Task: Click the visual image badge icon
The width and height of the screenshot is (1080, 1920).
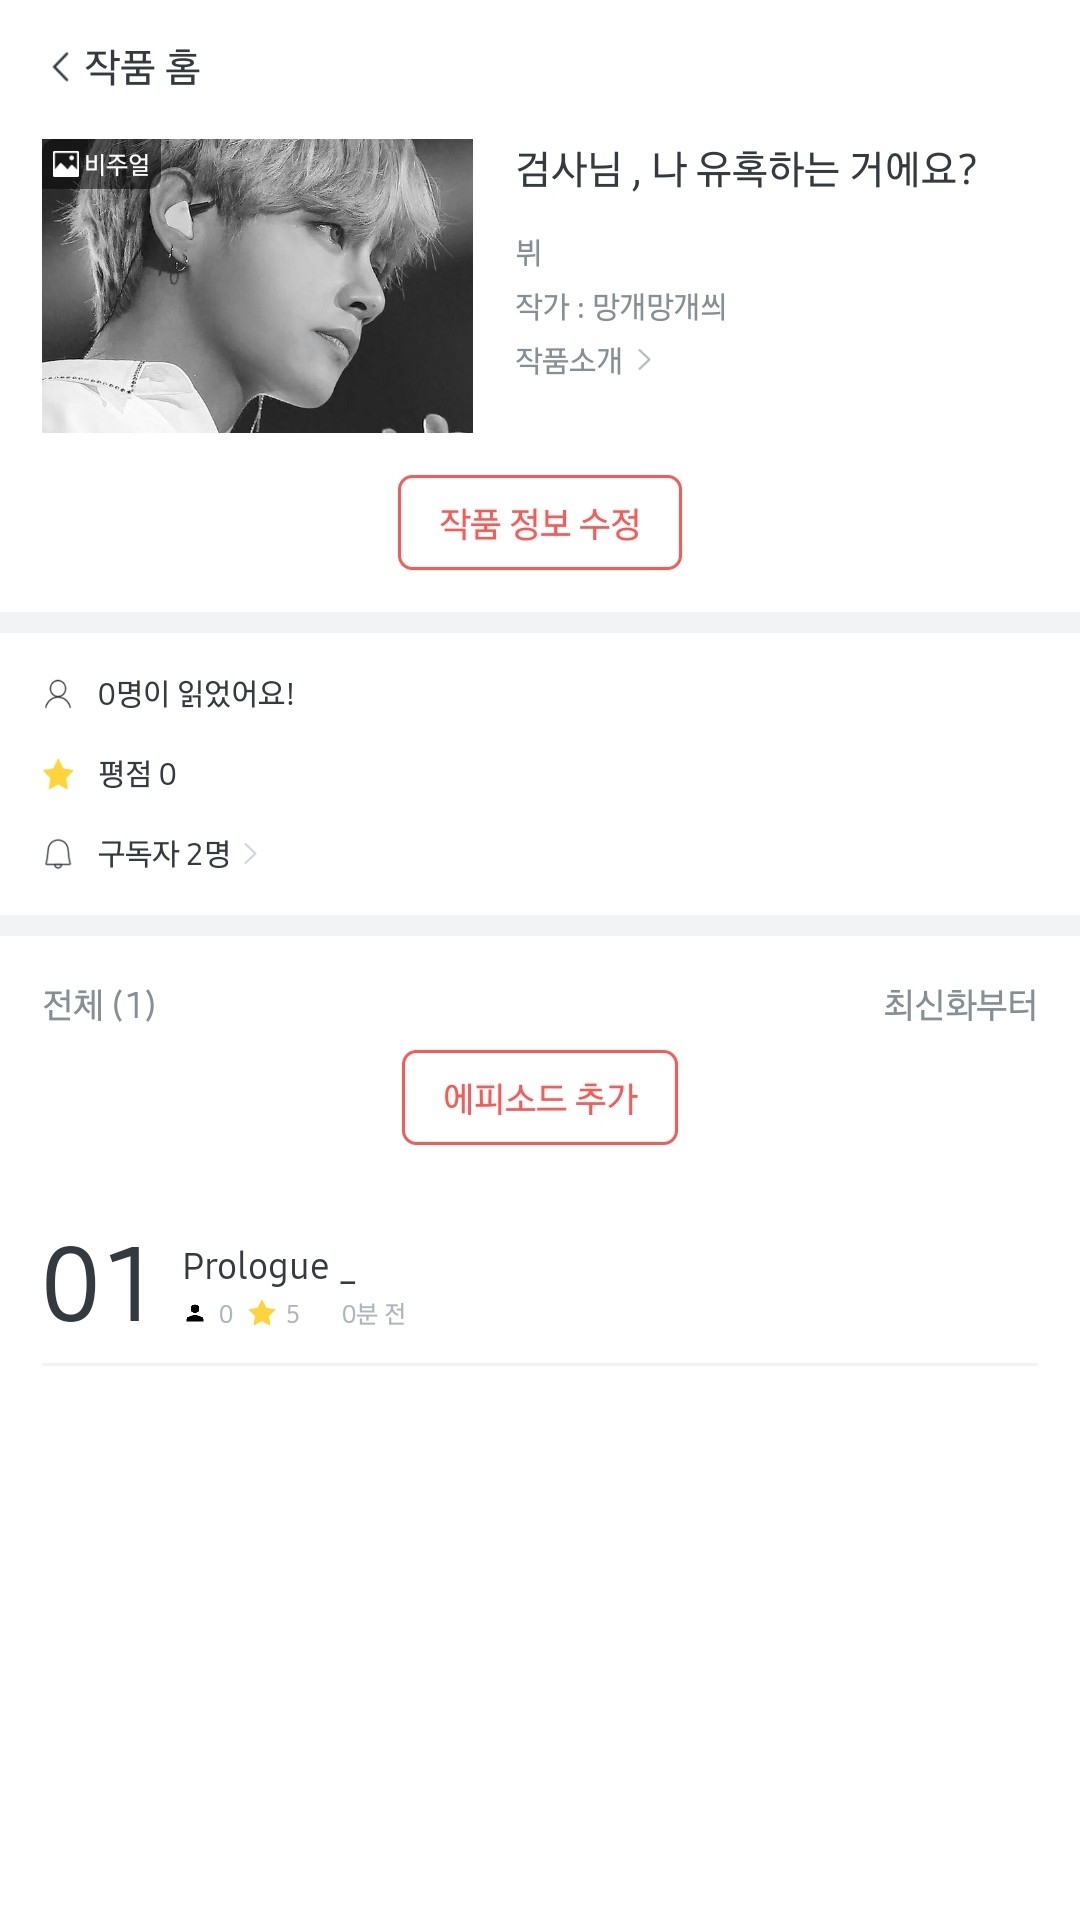Action: (x=66, y=164)
